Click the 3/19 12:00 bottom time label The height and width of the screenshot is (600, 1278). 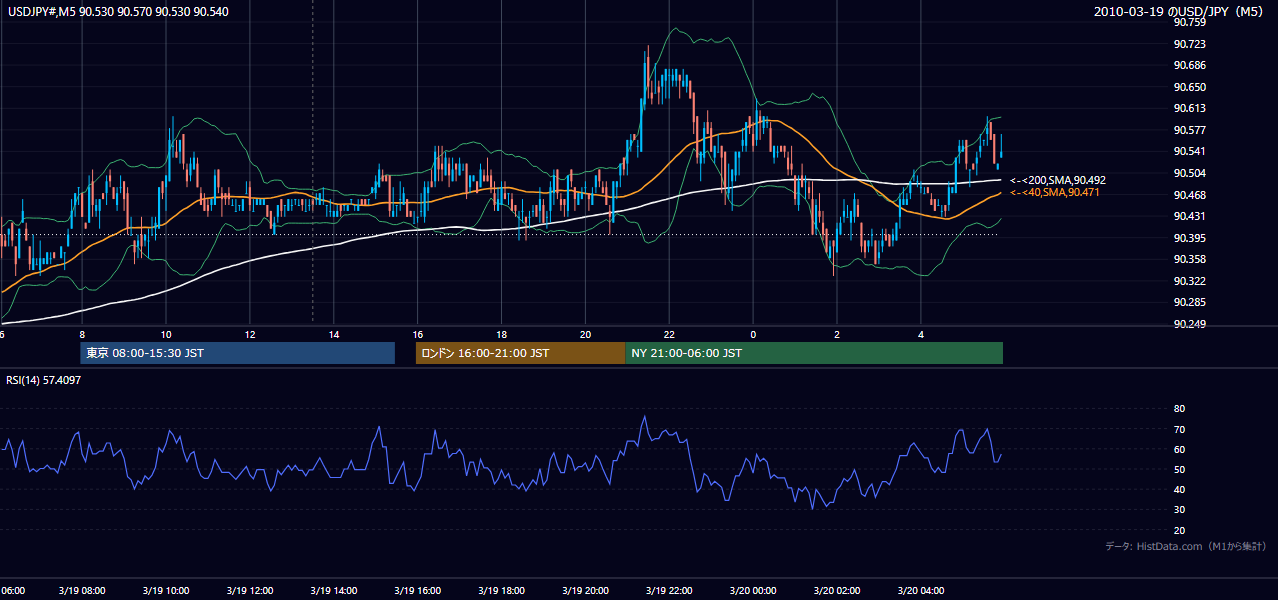[250, 590]
